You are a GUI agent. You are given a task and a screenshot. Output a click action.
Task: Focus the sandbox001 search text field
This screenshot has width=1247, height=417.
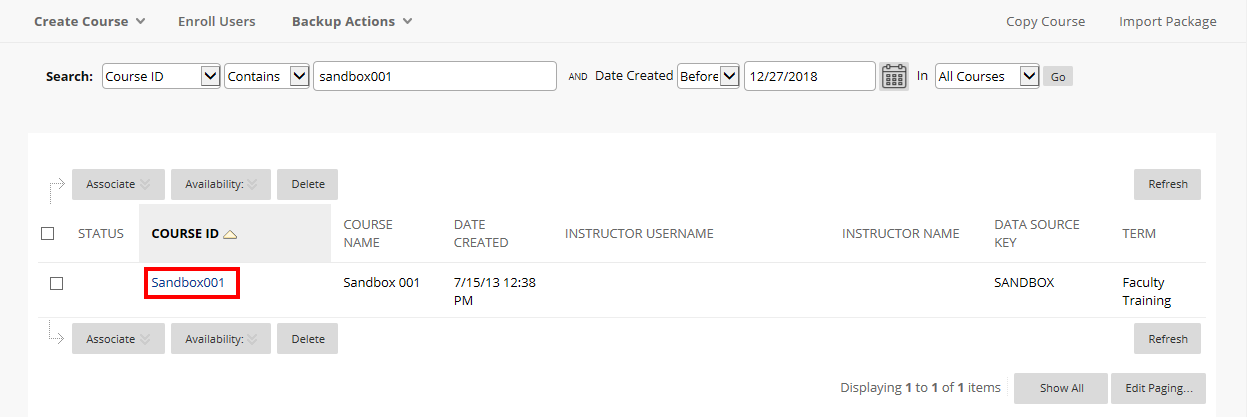pyautogui.click(x=435, y=76)
